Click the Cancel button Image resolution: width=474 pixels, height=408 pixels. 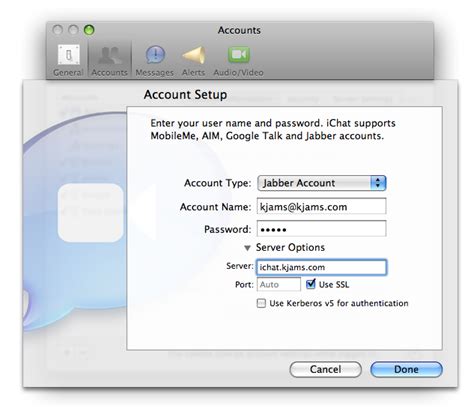click(325, 369)
